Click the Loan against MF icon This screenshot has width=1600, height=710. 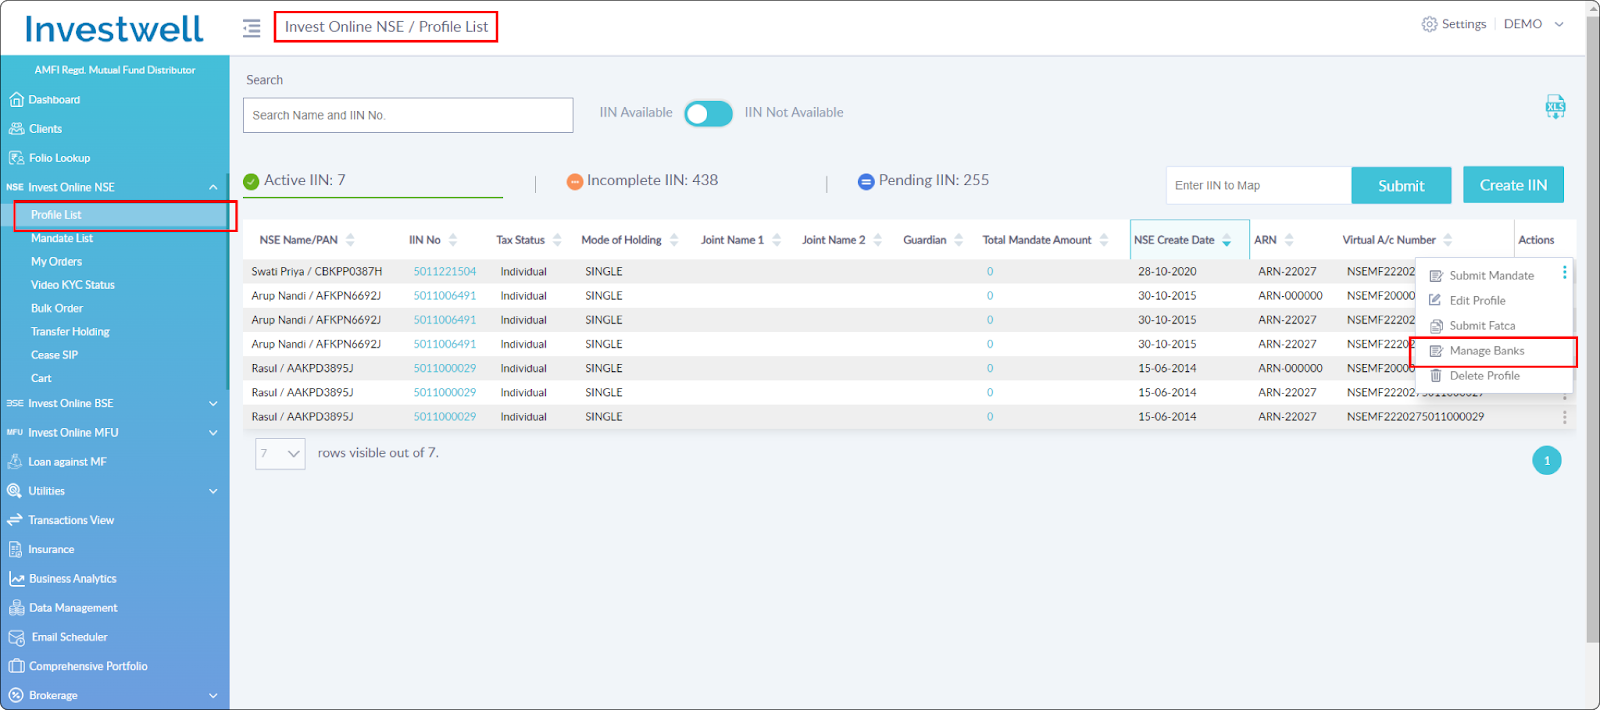tap(15, 462)
